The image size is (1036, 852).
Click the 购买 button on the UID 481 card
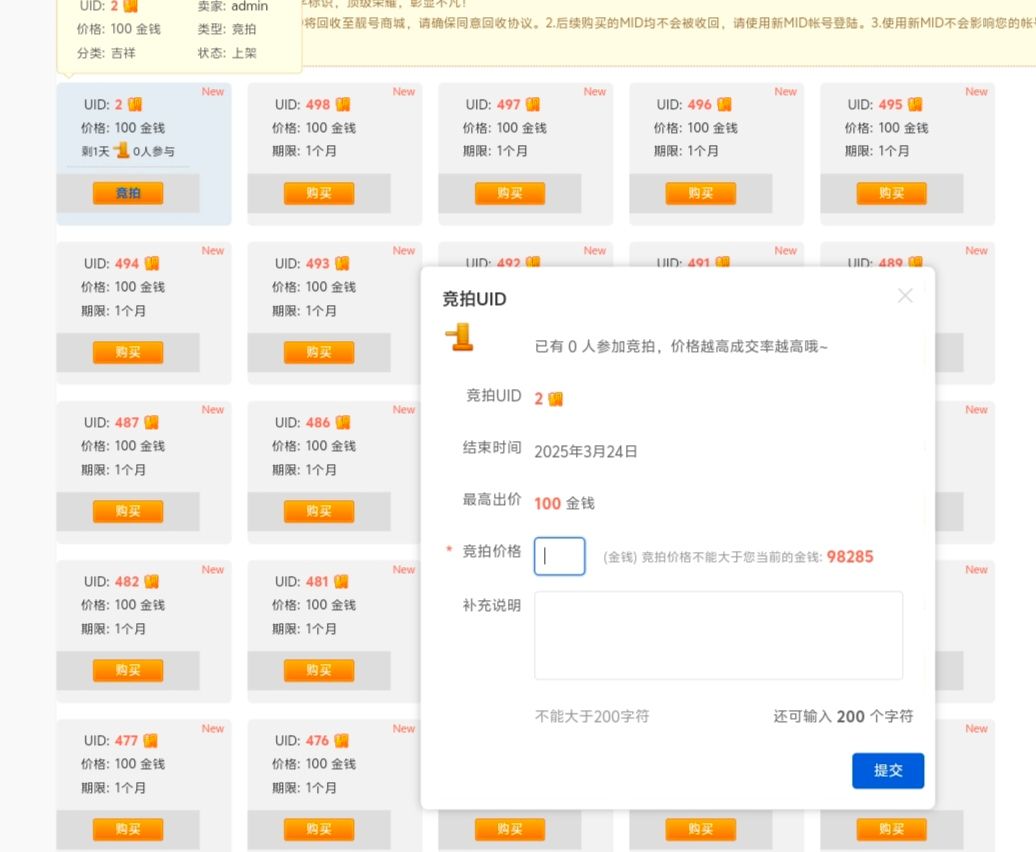coord(318,670)
